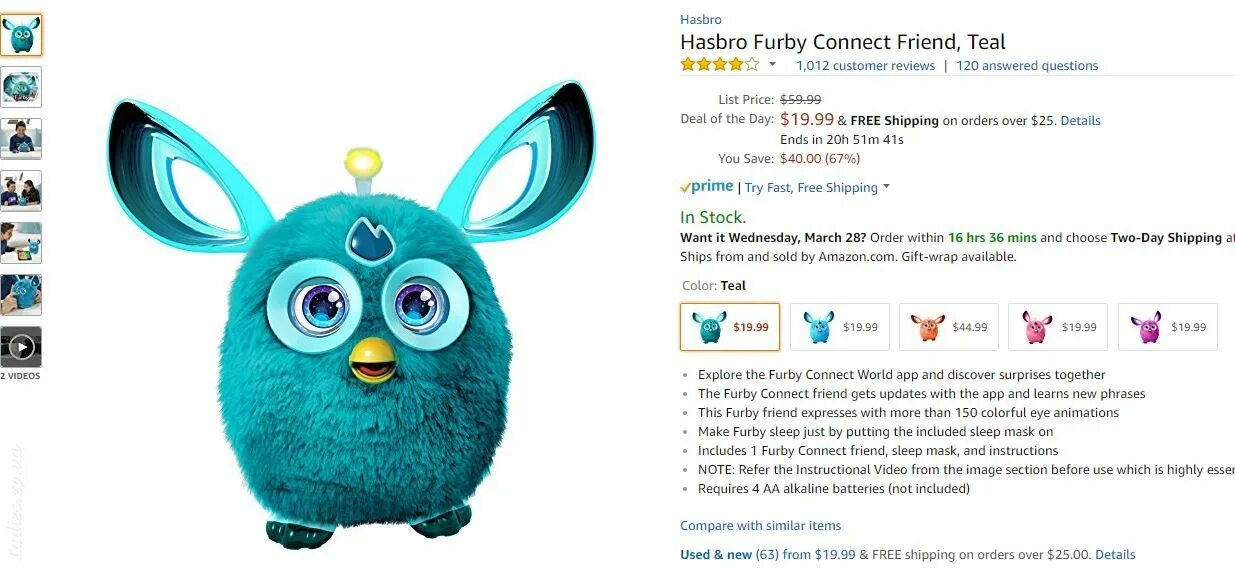
Task: Click the star rating icons
Action: 719,65
